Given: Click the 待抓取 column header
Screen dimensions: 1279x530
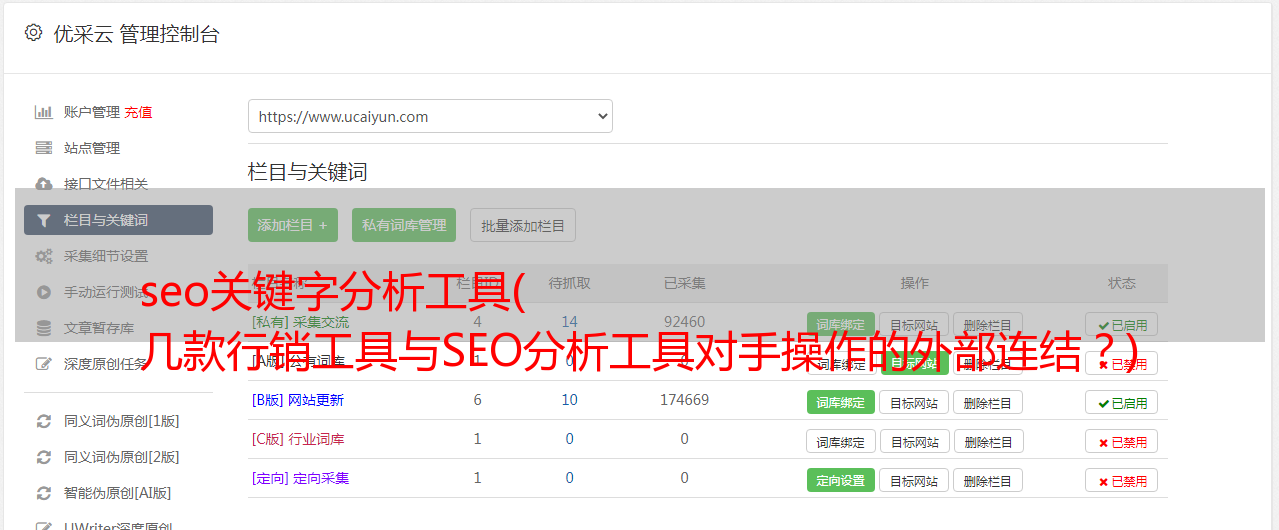Looking at the screenshot, I should click(570, 283).
